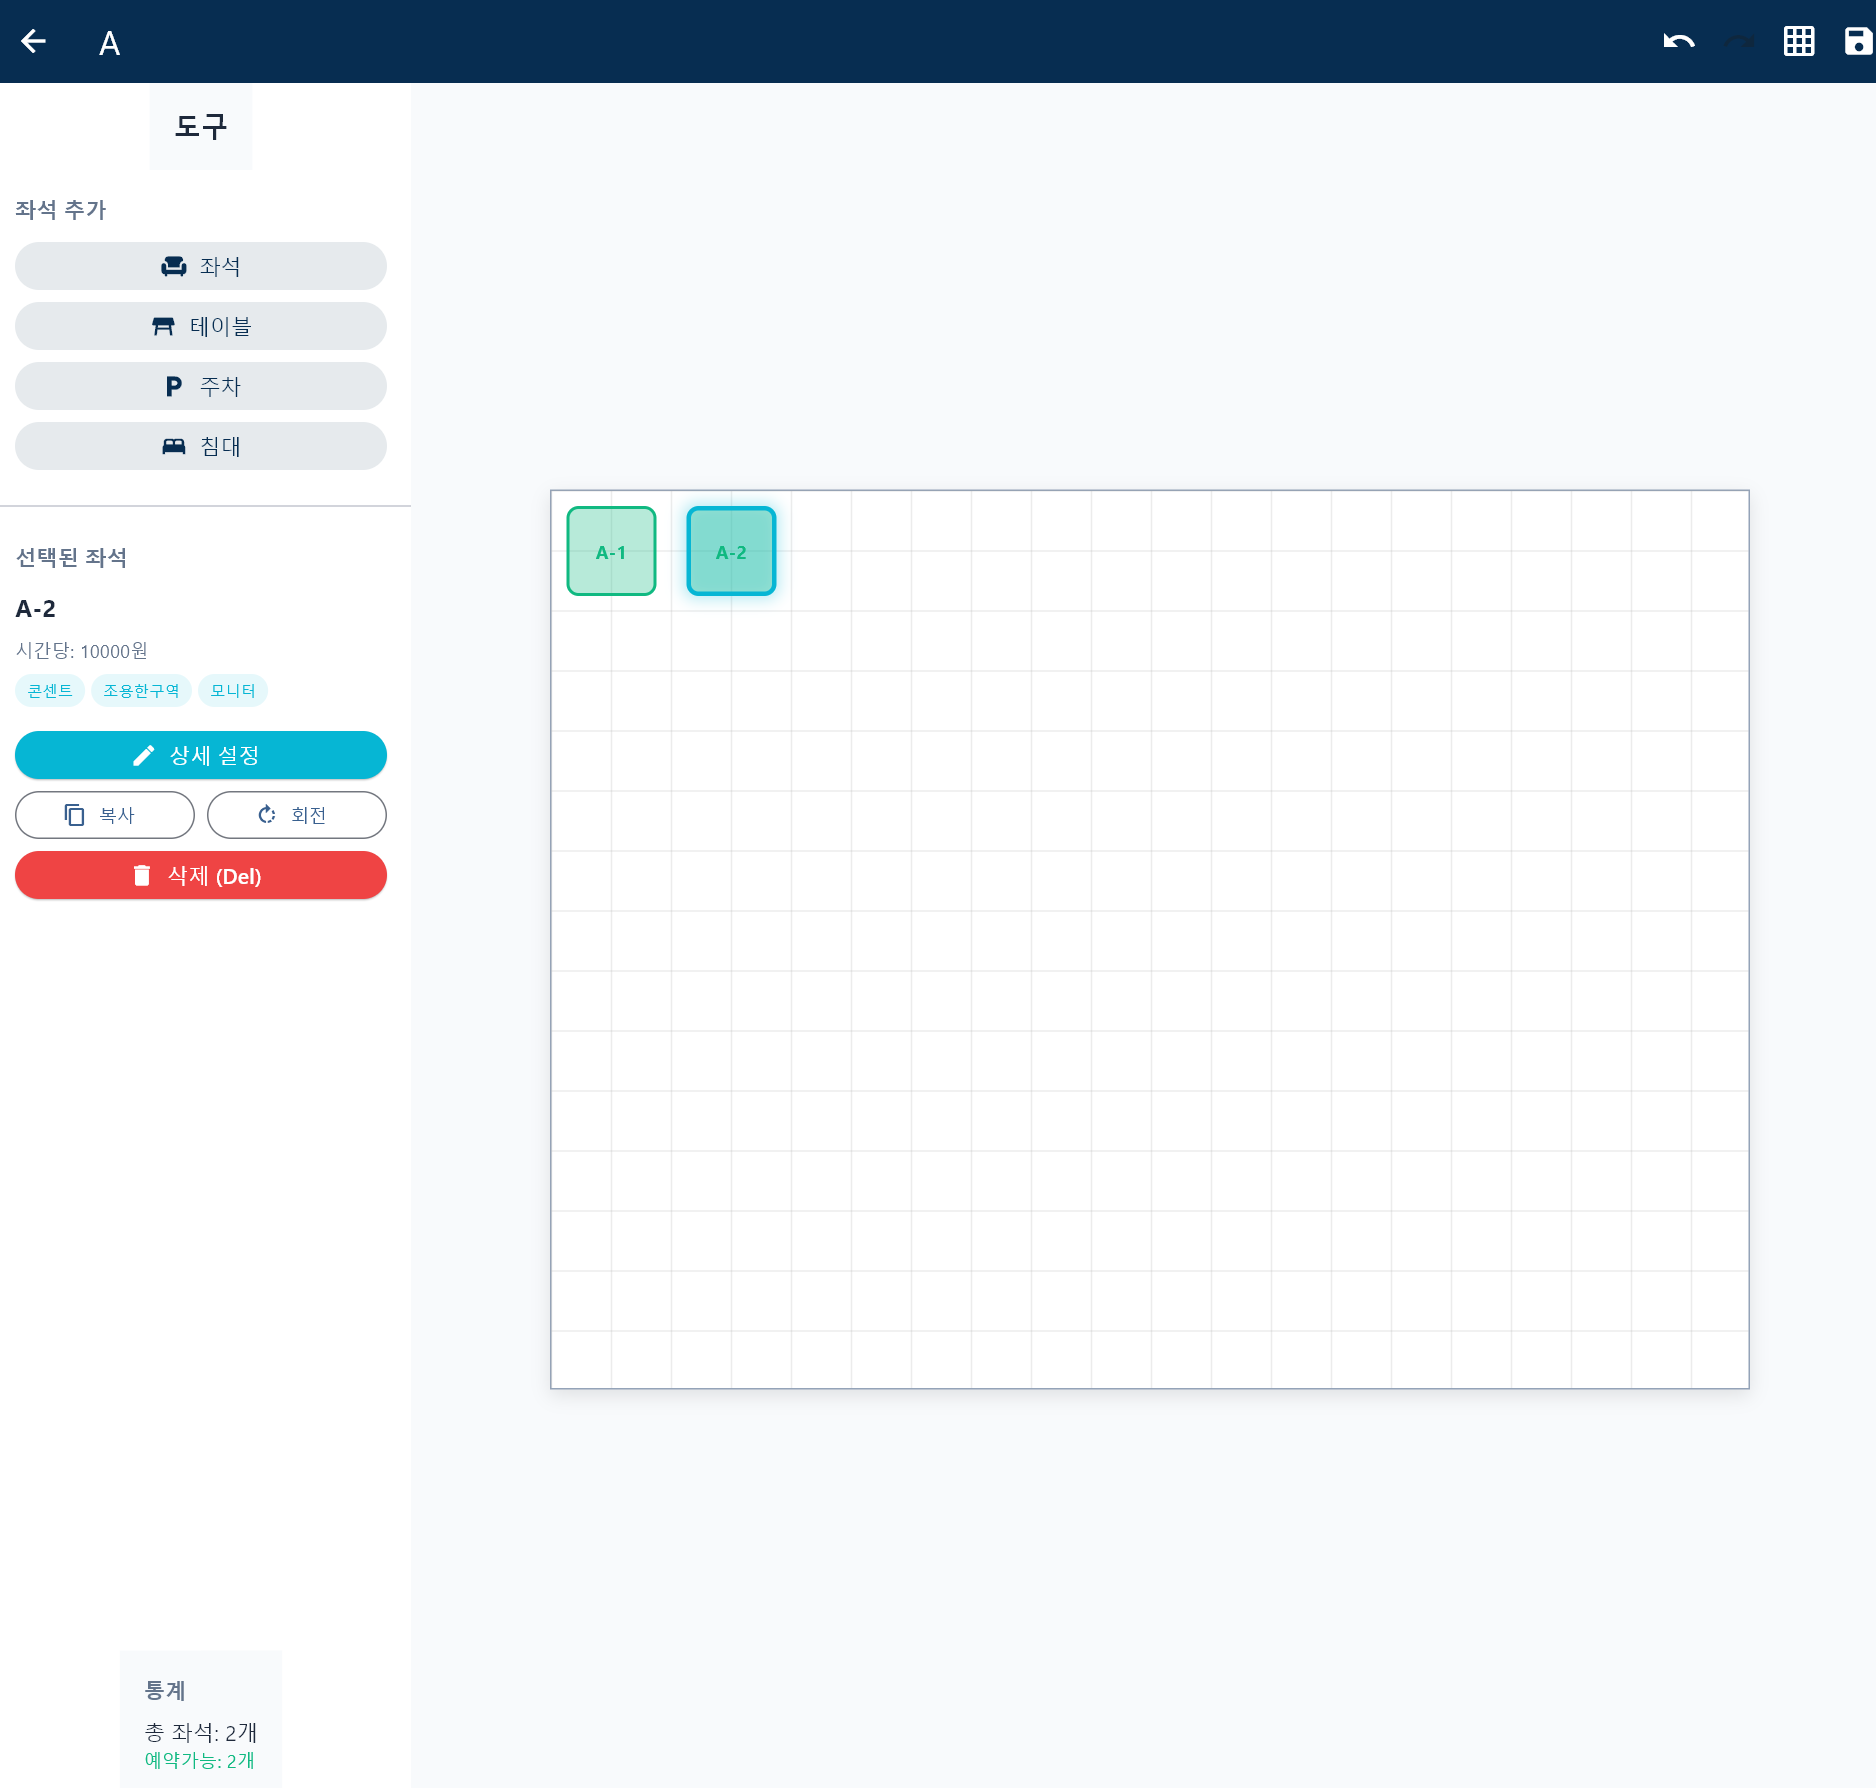The image size is (1876, 1788).
Task: Add a 주차 parking spot
Action: (x=201, y=386)
